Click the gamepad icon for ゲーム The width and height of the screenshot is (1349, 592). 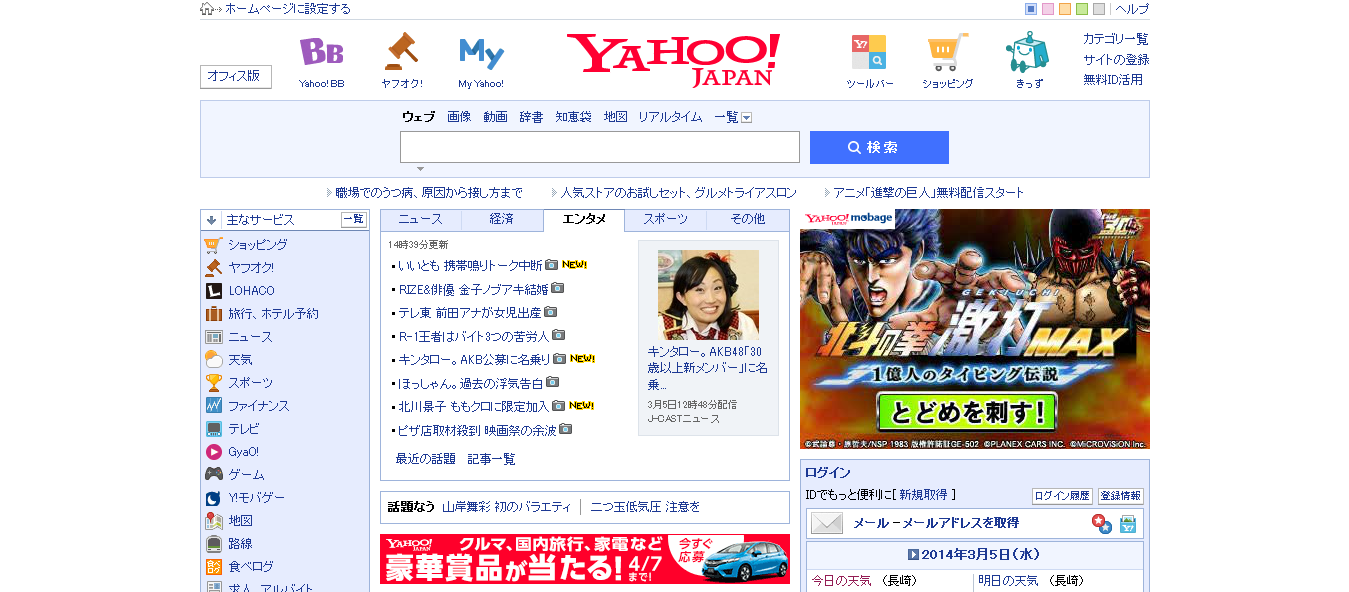(213, 475)
